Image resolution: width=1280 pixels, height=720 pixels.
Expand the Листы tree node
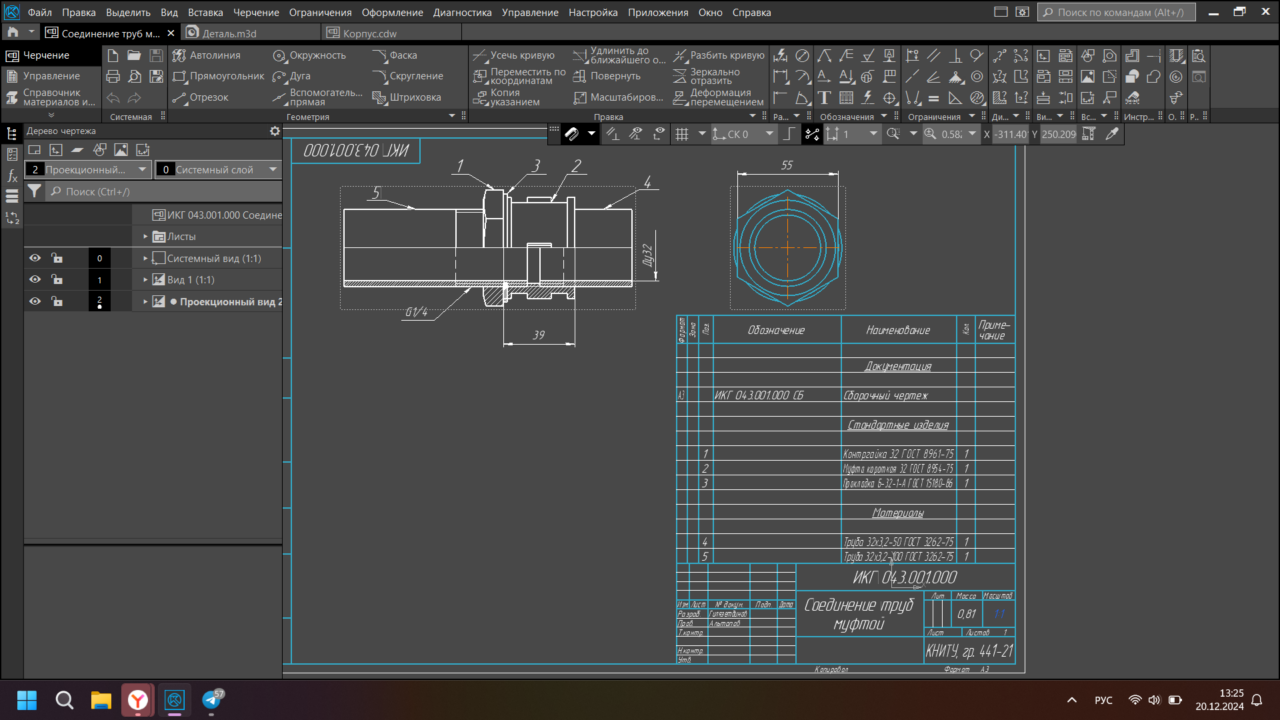146,237
